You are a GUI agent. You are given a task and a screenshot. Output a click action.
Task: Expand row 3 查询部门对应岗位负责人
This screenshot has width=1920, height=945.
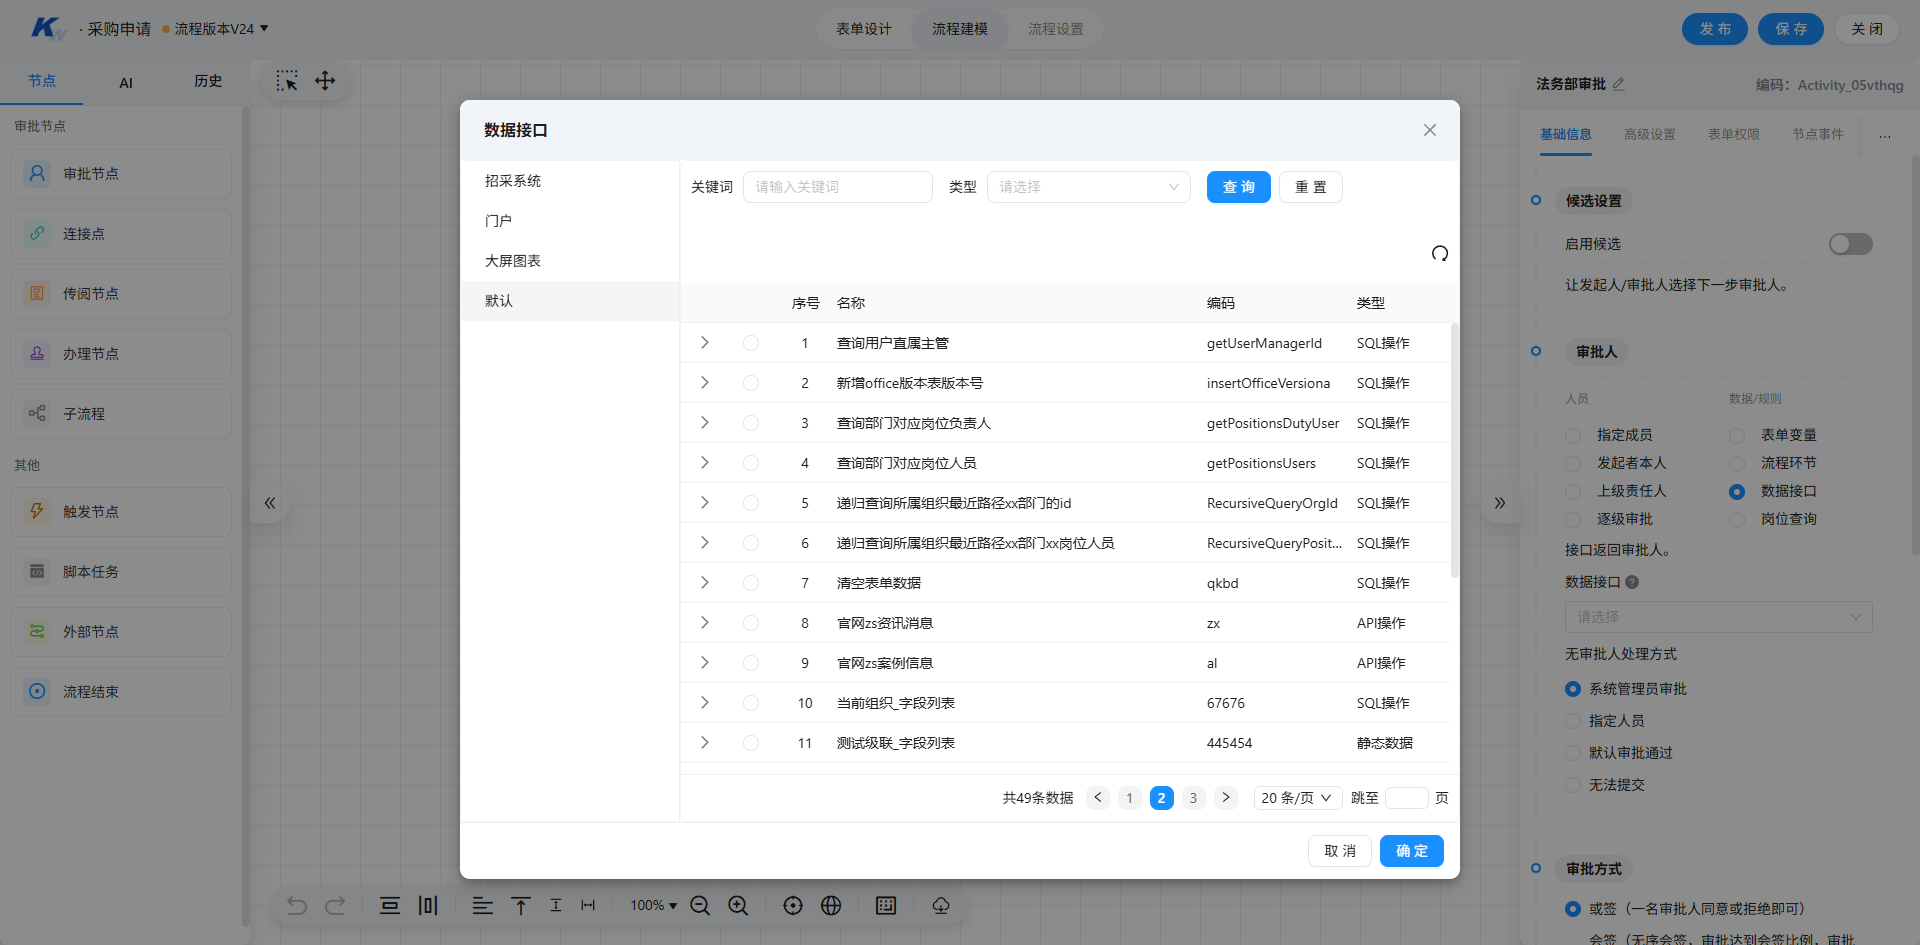pyautogui.click(x=705, y=423)
